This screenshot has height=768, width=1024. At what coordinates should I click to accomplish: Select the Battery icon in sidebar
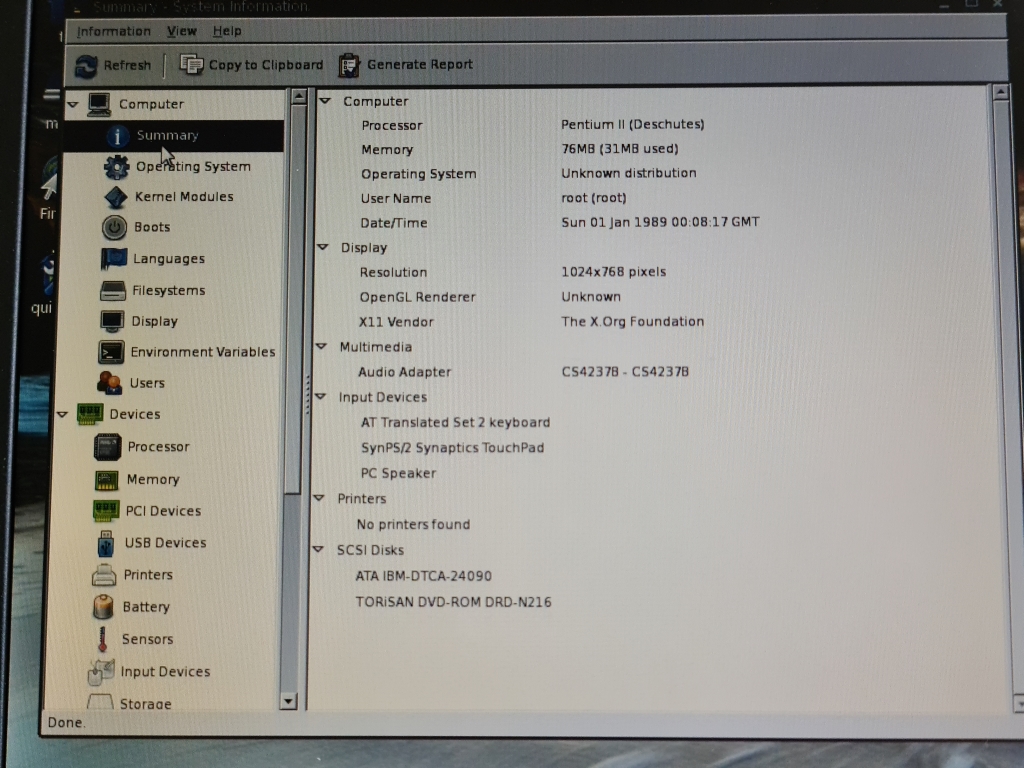point(103,607)
